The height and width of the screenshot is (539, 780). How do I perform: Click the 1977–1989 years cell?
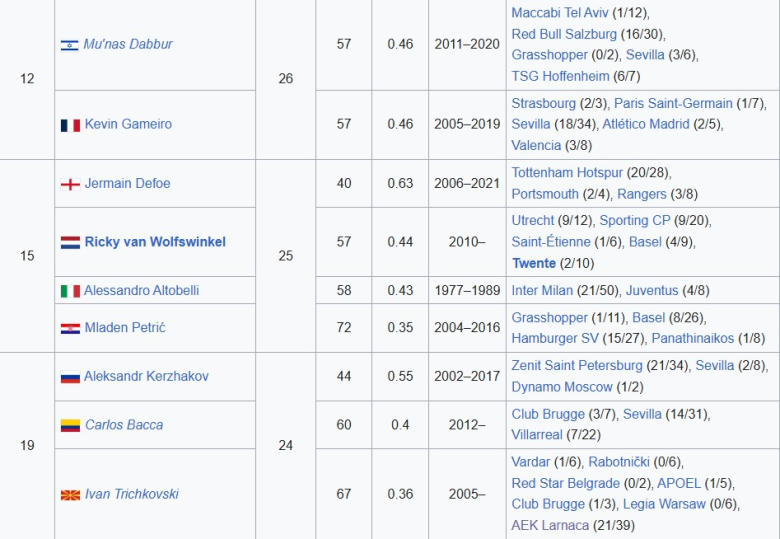[467, 290]
